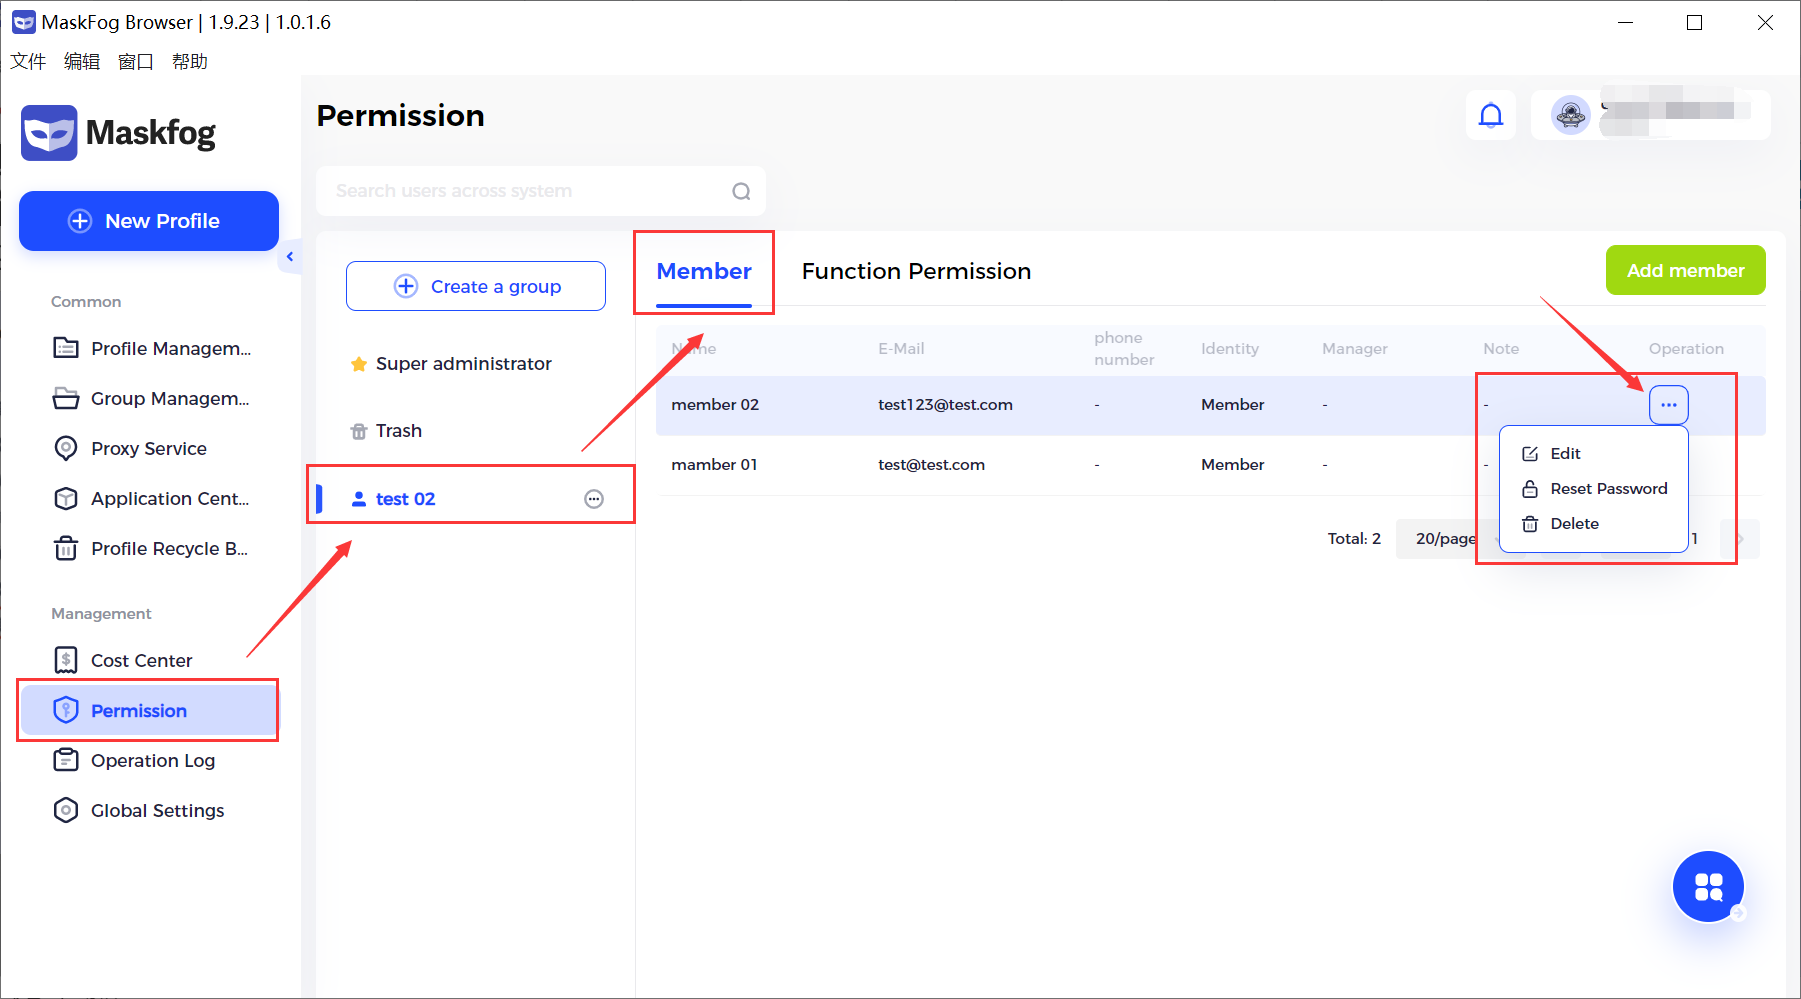
Task: Click the Application Cent... sidebar label
Action: [x=170, y=498]
